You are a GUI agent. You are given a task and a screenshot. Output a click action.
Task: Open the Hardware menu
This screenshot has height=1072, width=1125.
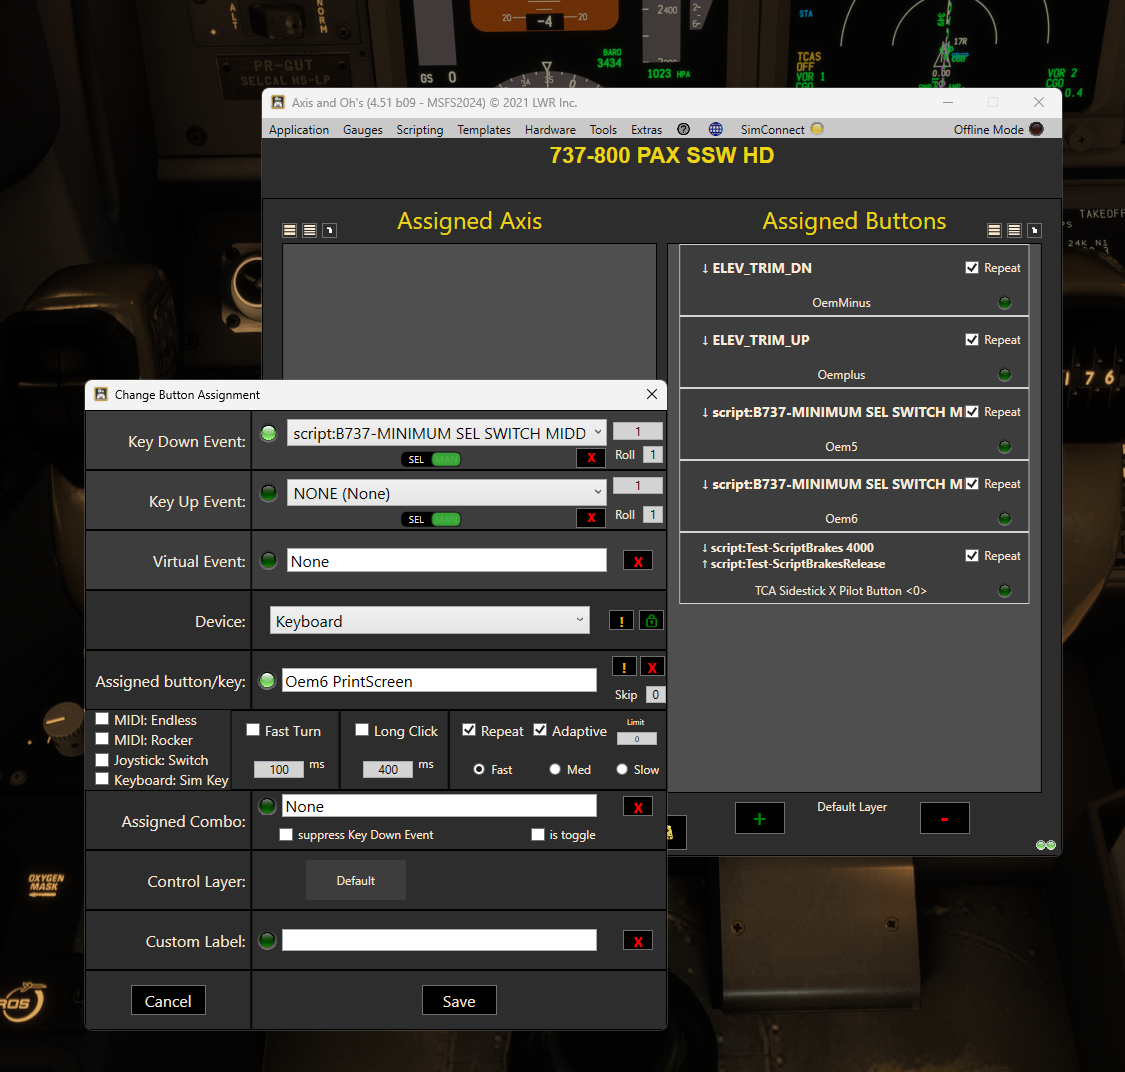pyautogui.click(x=550, y=130)
